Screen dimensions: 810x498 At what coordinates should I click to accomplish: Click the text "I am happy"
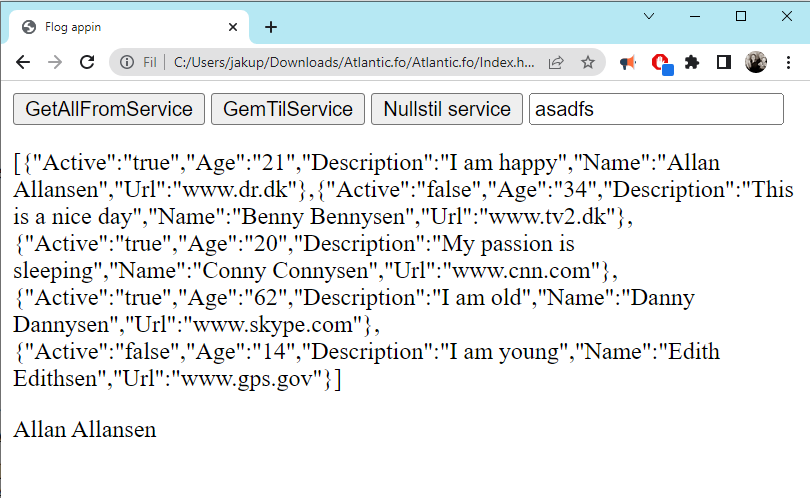pos(505,163)
